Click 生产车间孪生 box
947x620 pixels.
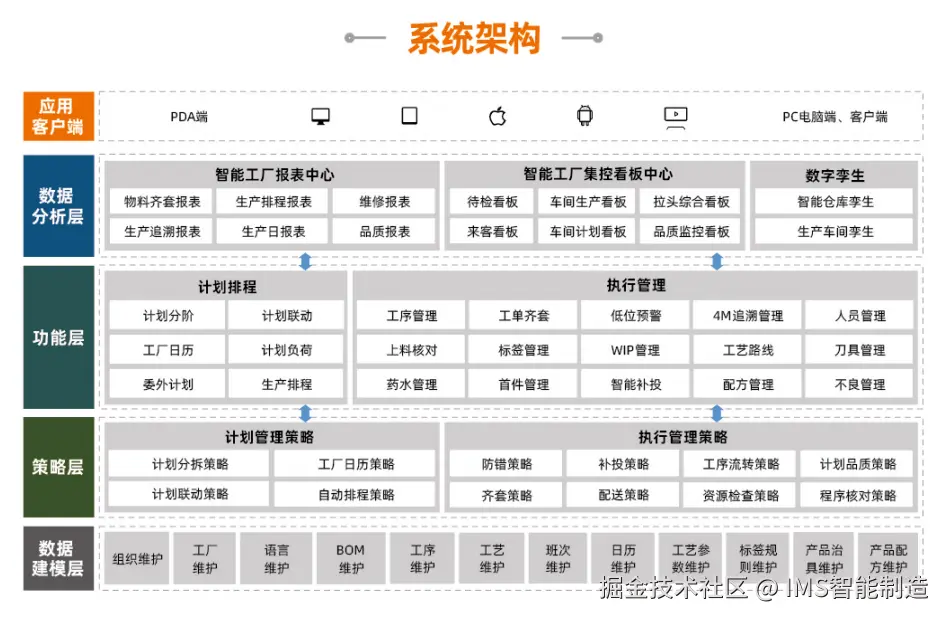point(835,231)
